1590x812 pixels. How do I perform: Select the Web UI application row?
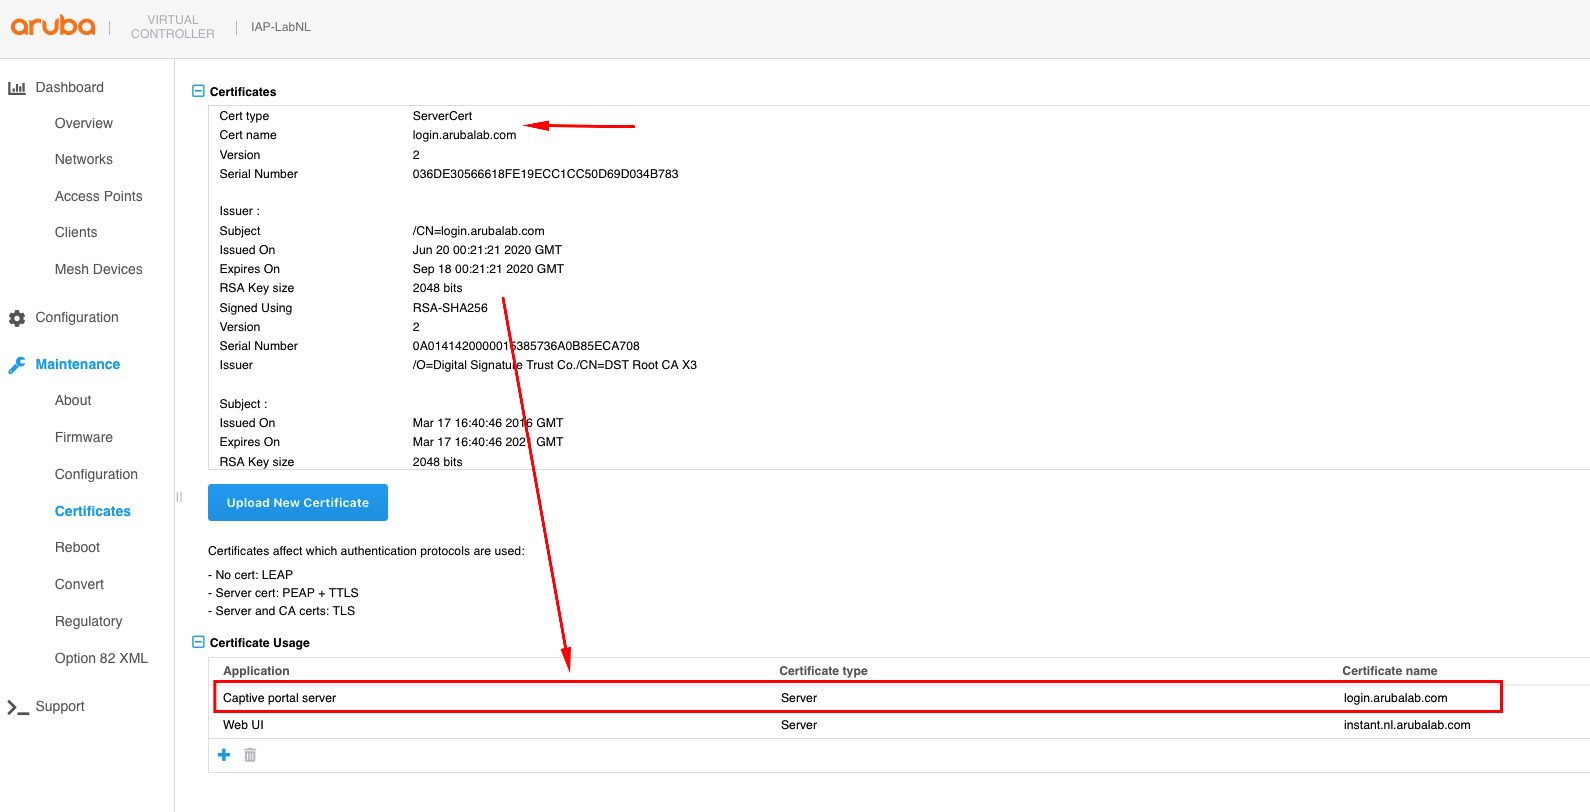click(x=898, y=725)
